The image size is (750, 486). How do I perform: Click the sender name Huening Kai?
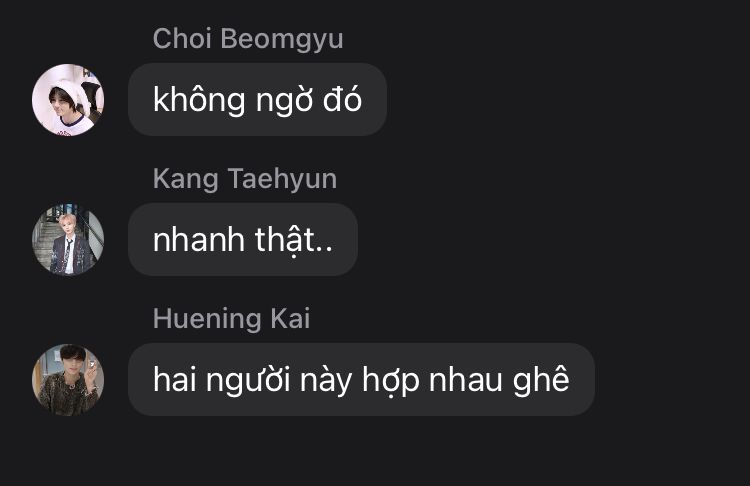click(232, 319)
